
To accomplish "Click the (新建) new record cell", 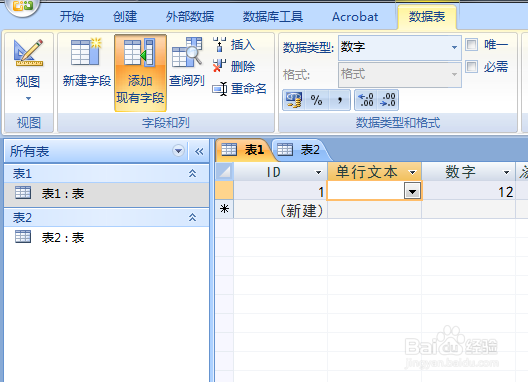I will (x=280, y=210).
